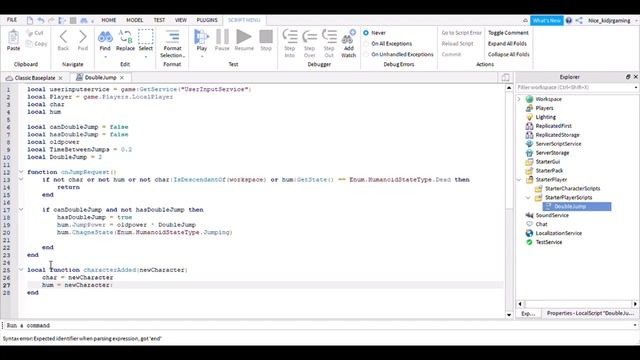The height and width of the screenshot is (360, 640).
Task: Click Reload Script action
Action: pos(458,44)
